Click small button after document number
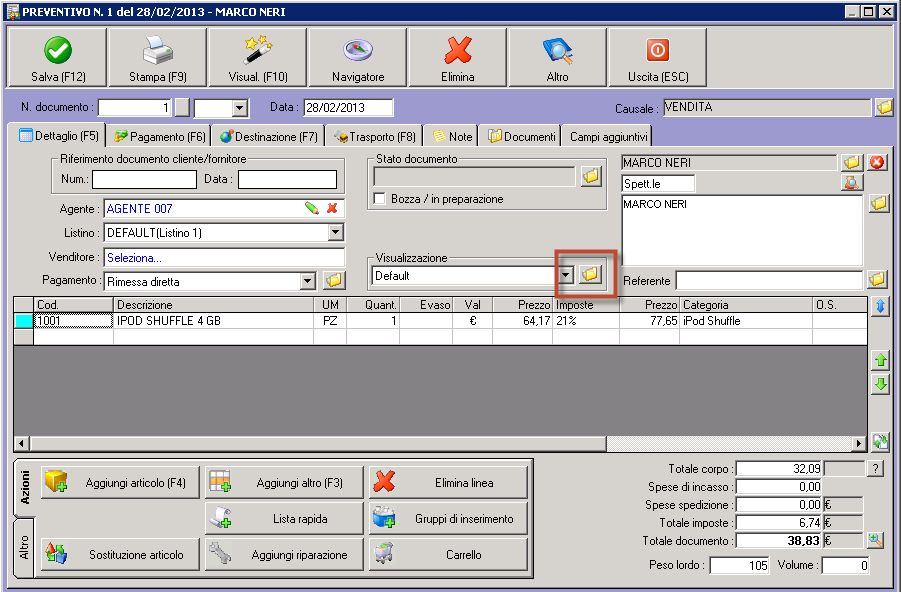The height and width of the screenshot is (592, 901). click(x=182, y=107)
